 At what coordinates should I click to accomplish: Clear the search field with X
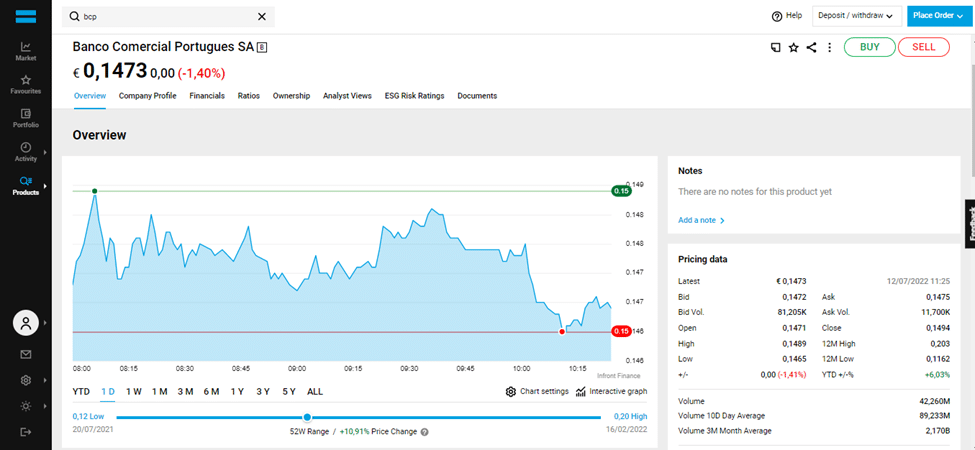pos(262,17)
